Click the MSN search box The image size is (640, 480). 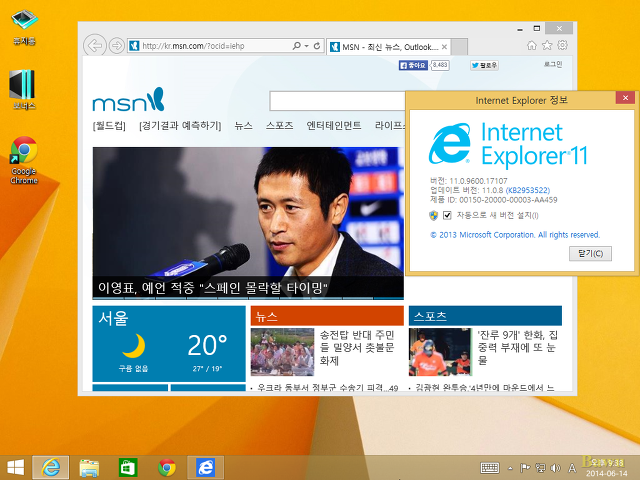point(337,101)
